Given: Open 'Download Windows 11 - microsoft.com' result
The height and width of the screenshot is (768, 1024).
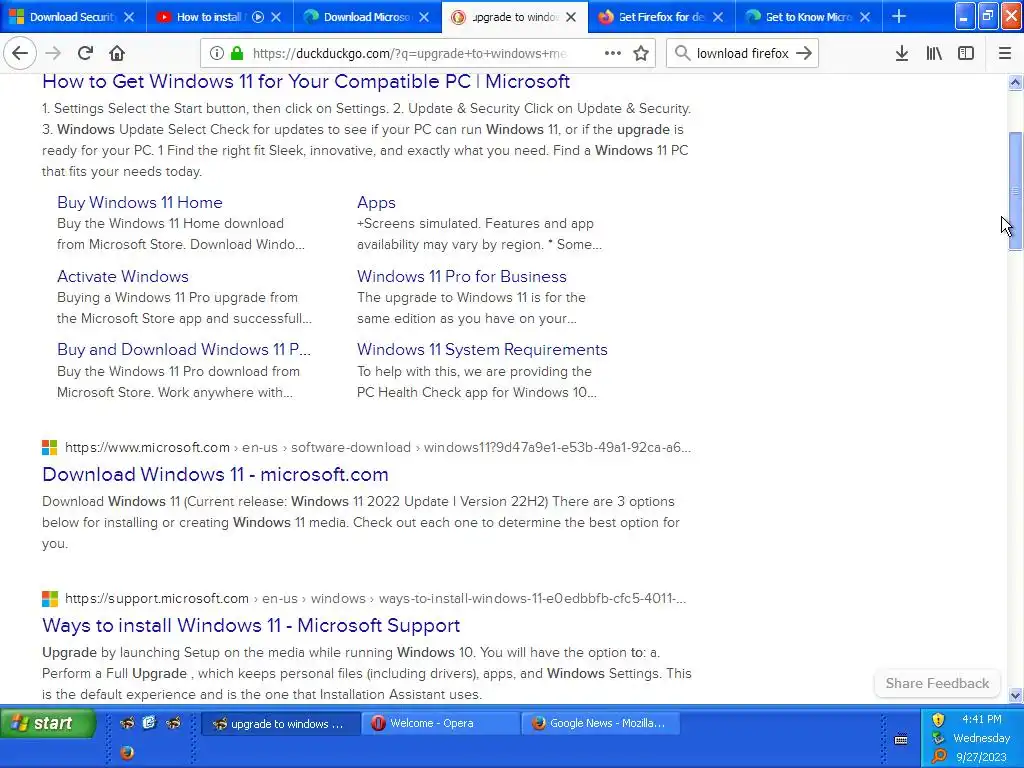Looking at the screenshot, I should click(215, 474).
